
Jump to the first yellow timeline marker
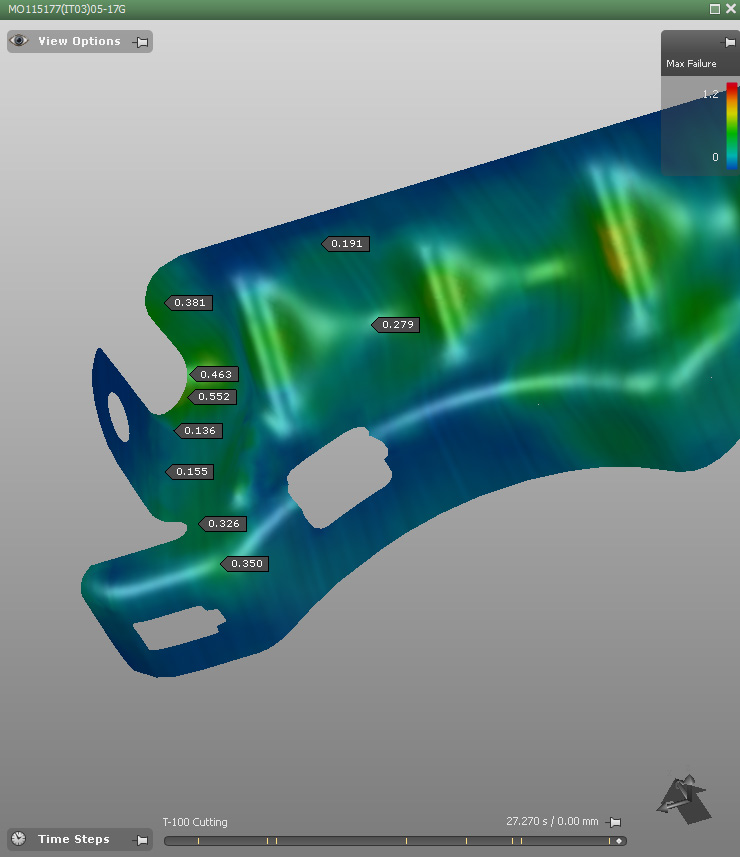pos(198,841)
